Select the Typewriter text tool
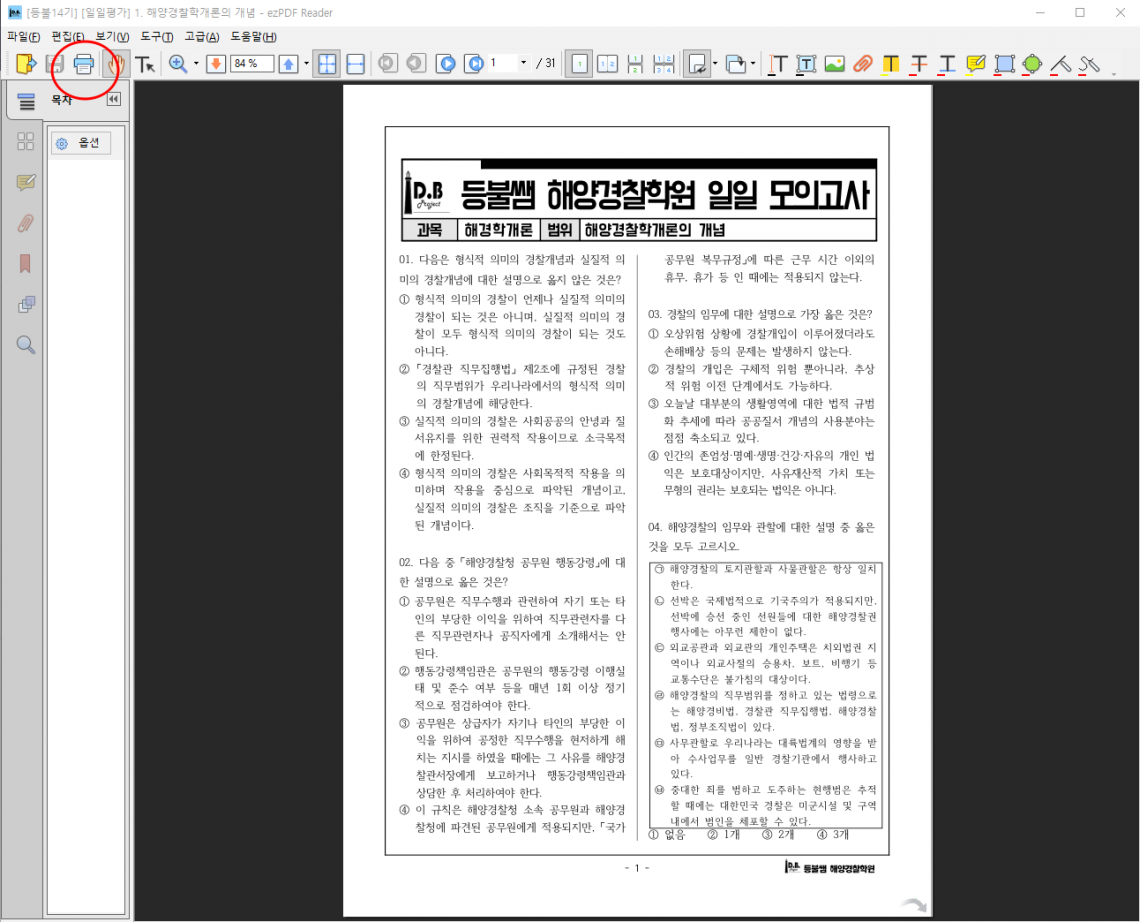 [x=778, y=64]
